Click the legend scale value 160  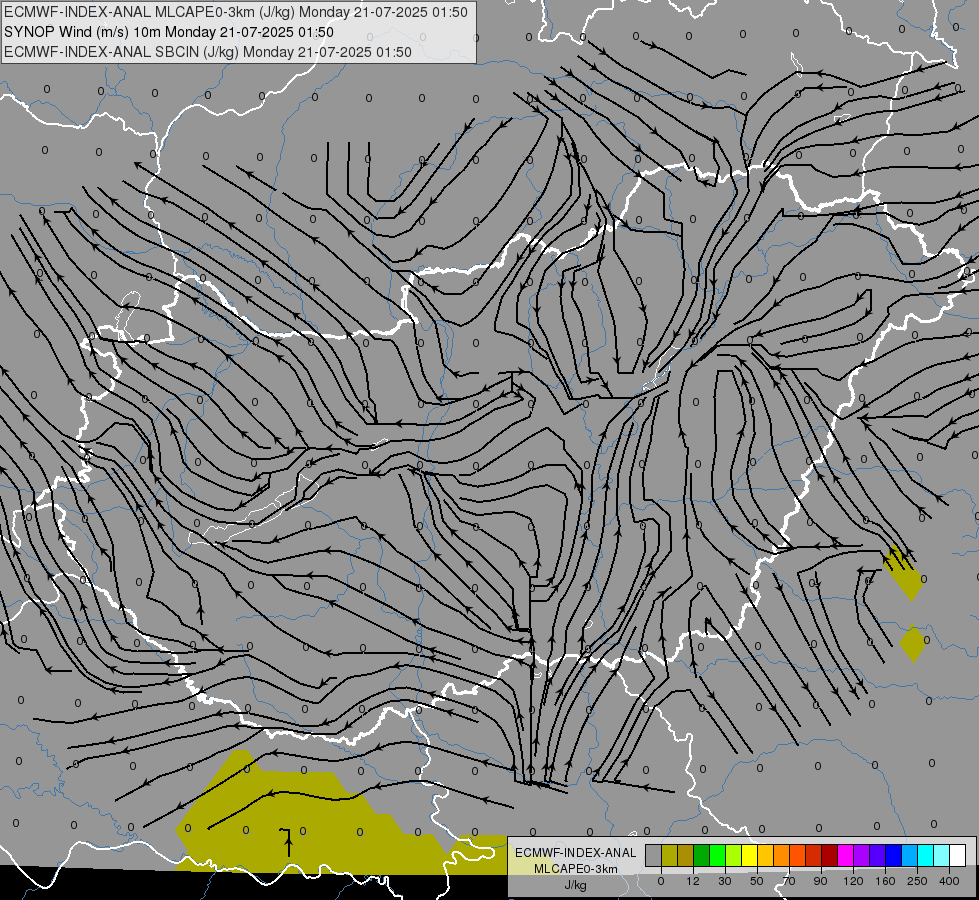[x=885, y=881]
